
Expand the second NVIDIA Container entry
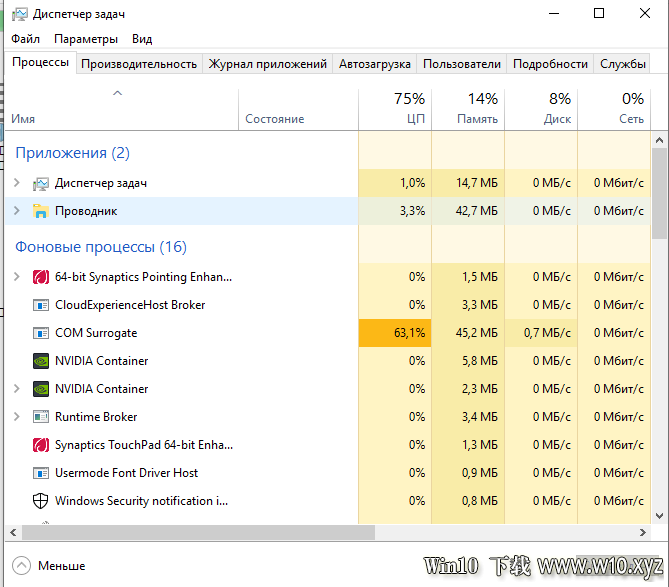click(x=17, y=389)
